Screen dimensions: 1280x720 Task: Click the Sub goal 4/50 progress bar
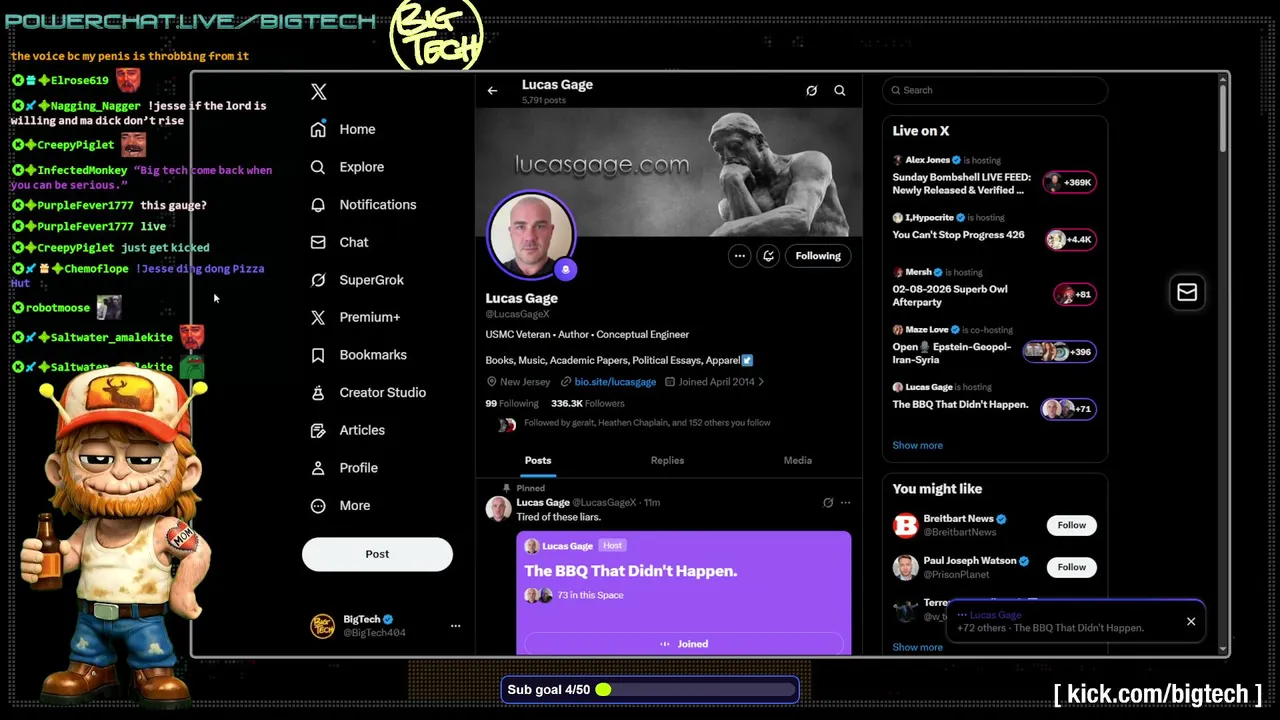(x=650, y=690)
